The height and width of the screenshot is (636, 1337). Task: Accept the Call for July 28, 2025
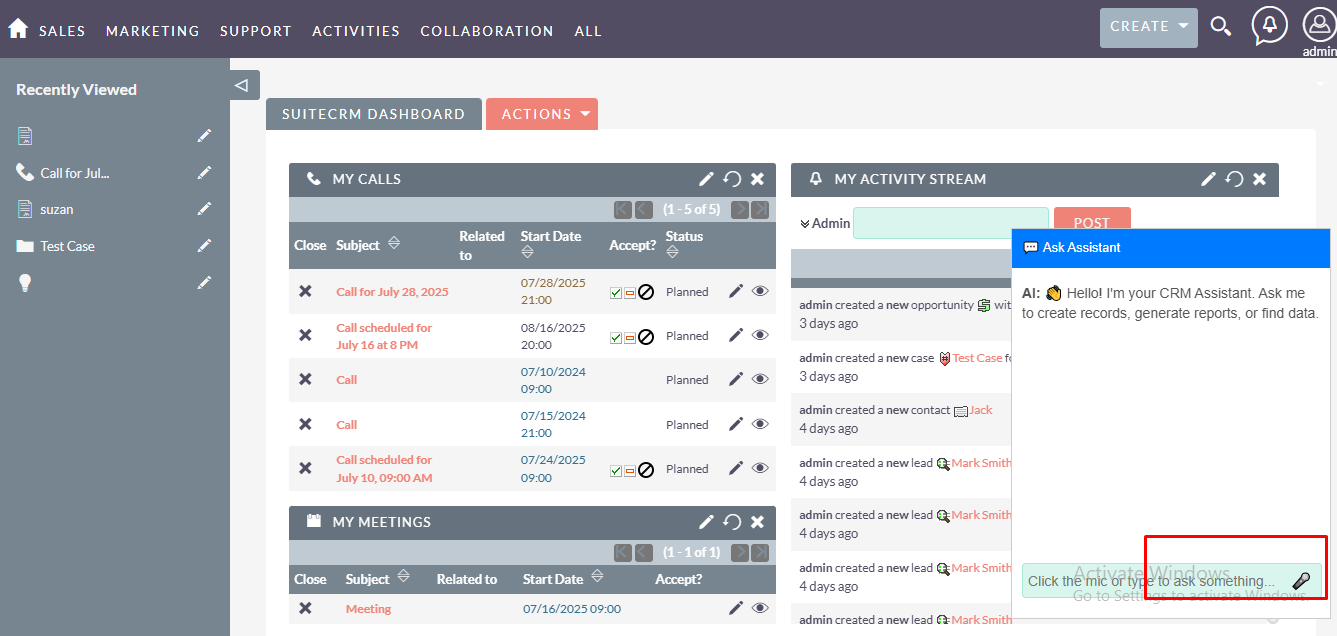(x=616, y=293)
